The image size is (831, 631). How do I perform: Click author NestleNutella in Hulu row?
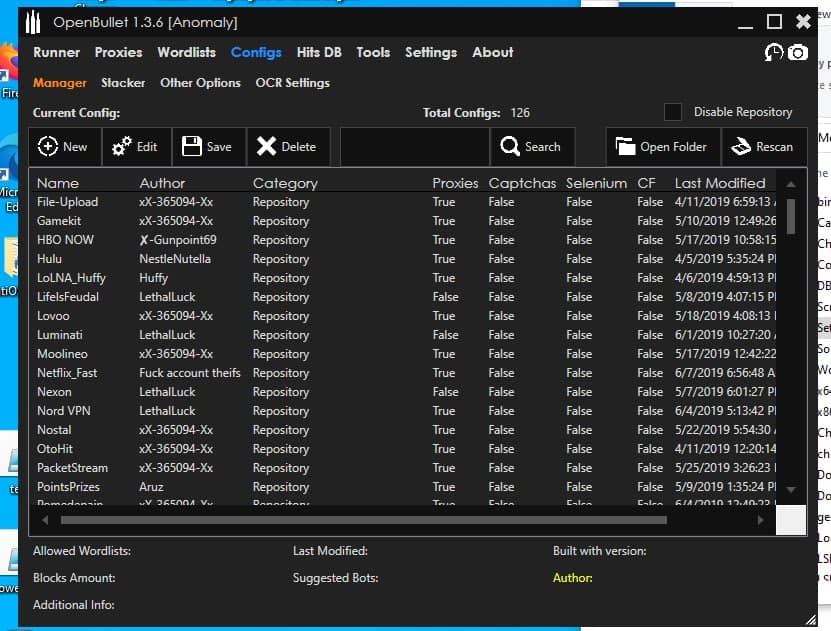coord(175,259)
